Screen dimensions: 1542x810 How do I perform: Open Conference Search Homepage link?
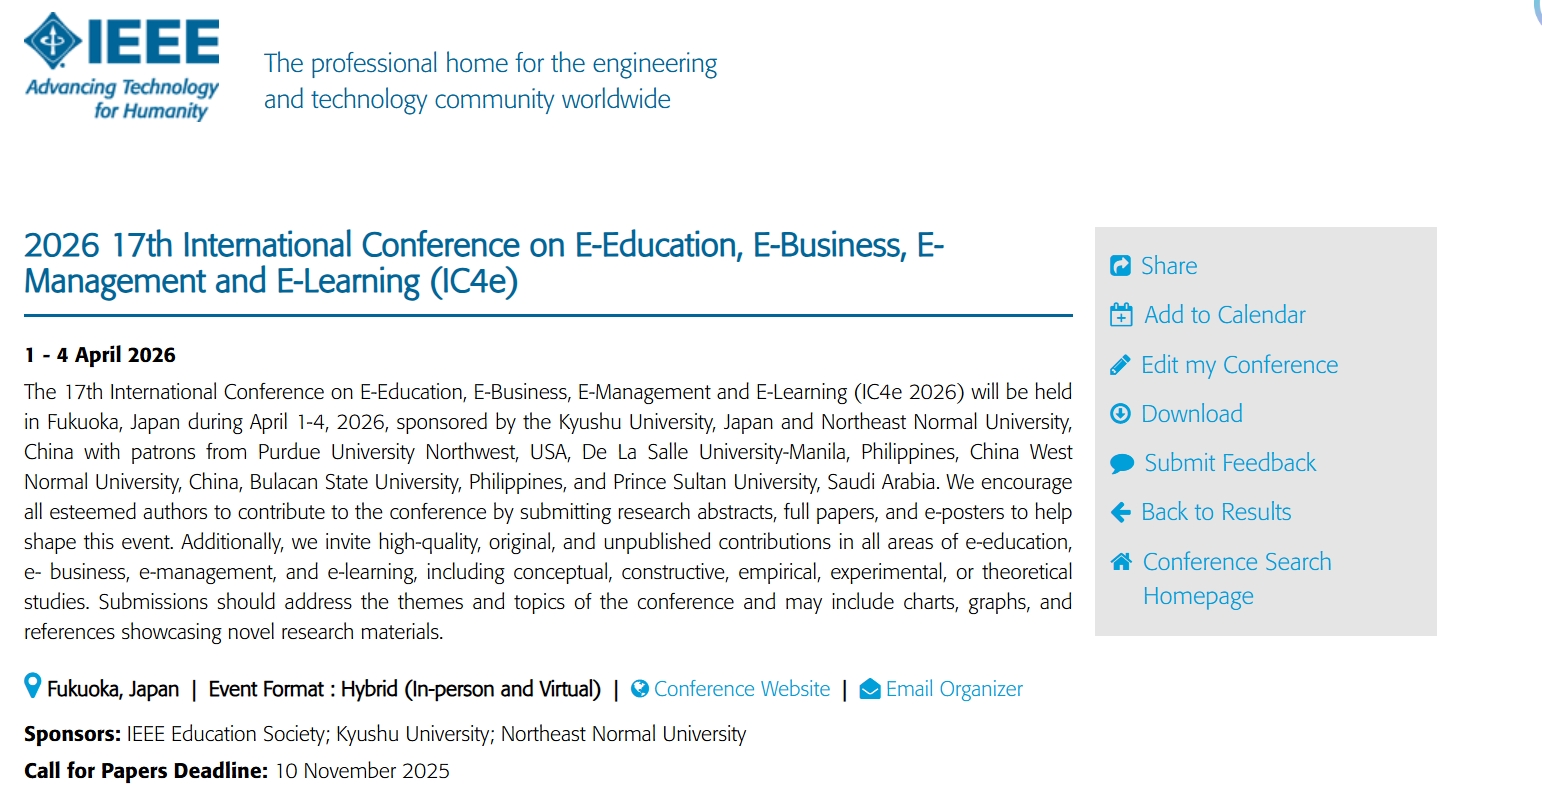click(1237, 578)
